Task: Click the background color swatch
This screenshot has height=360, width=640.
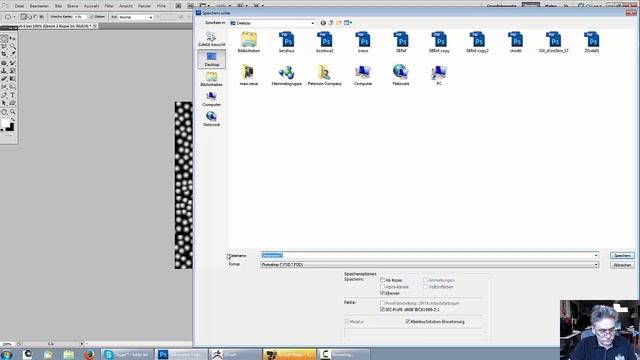Action: (x=10, y=128)
